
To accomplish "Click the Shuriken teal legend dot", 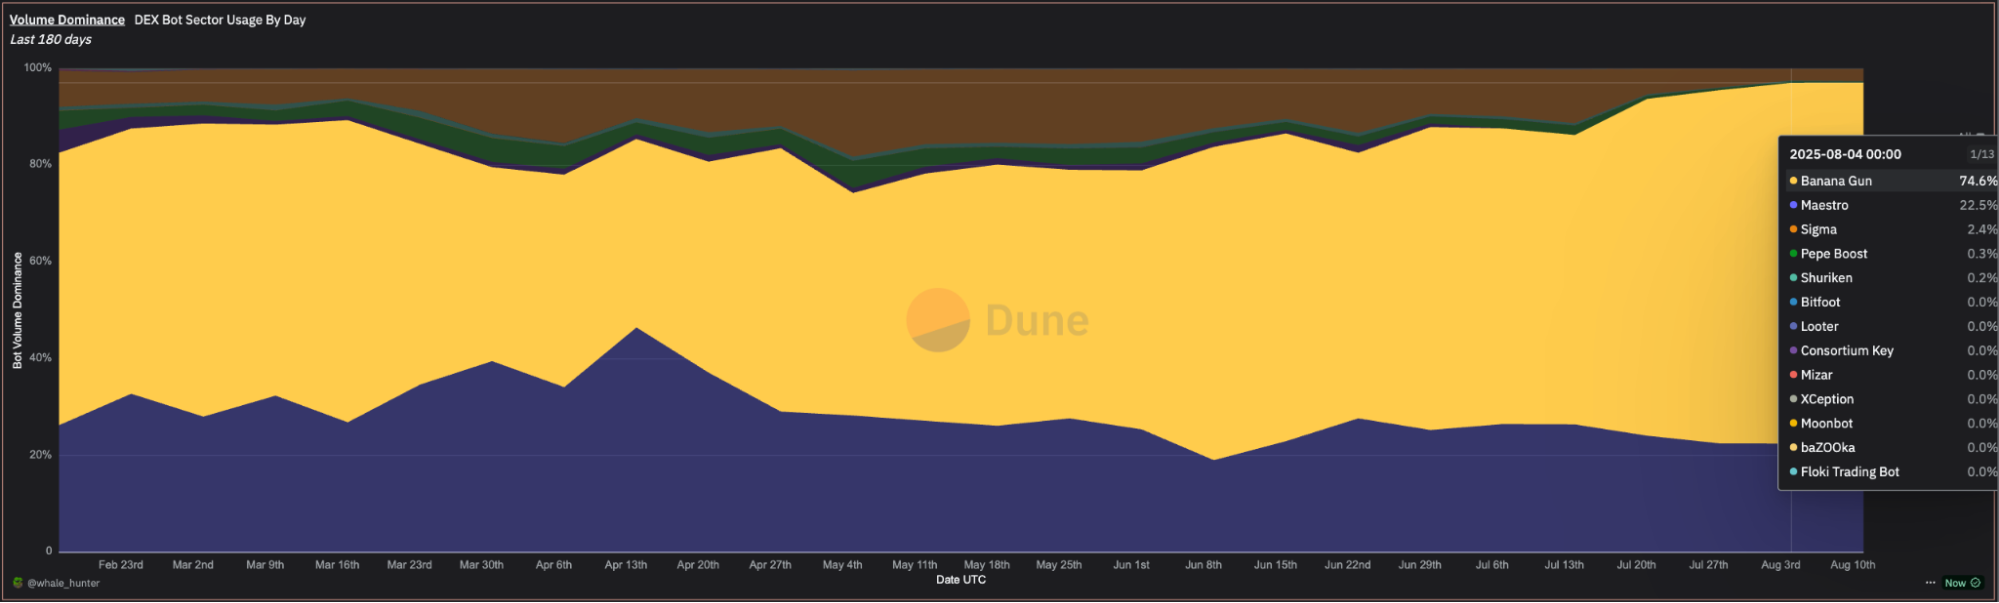I will (1793, 278).
